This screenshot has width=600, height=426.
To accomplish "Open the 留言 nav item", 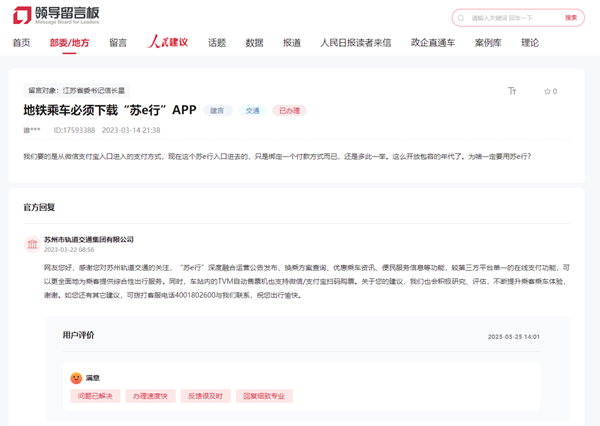I will pos(118,42).
